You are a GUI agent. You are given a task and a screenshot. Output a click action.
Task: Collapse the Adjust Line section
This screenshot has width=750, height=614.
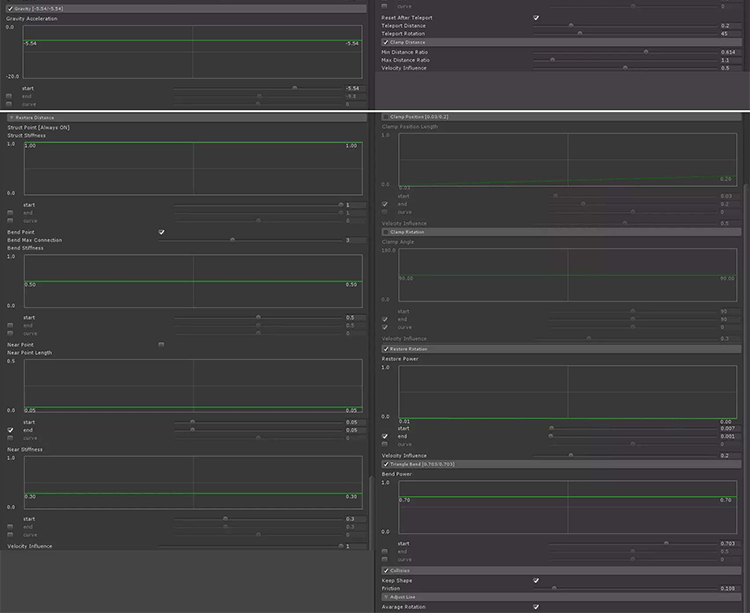pyautogui.click(x=387, y=597)
